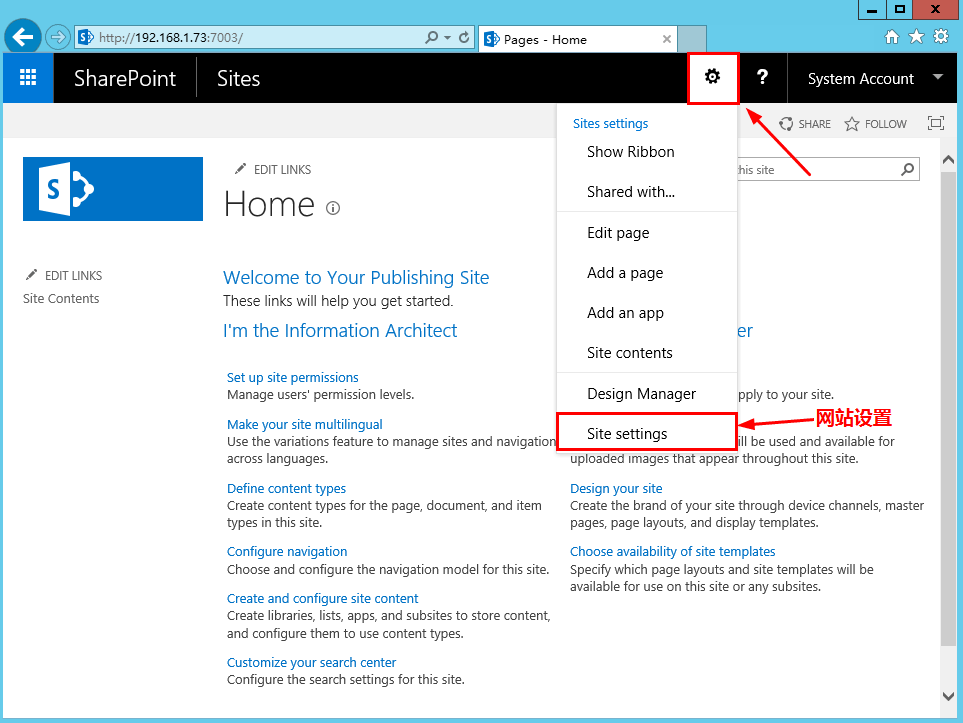Click the Sites settings menu header
The image size is (963, 723).
(x=610, y=123)
